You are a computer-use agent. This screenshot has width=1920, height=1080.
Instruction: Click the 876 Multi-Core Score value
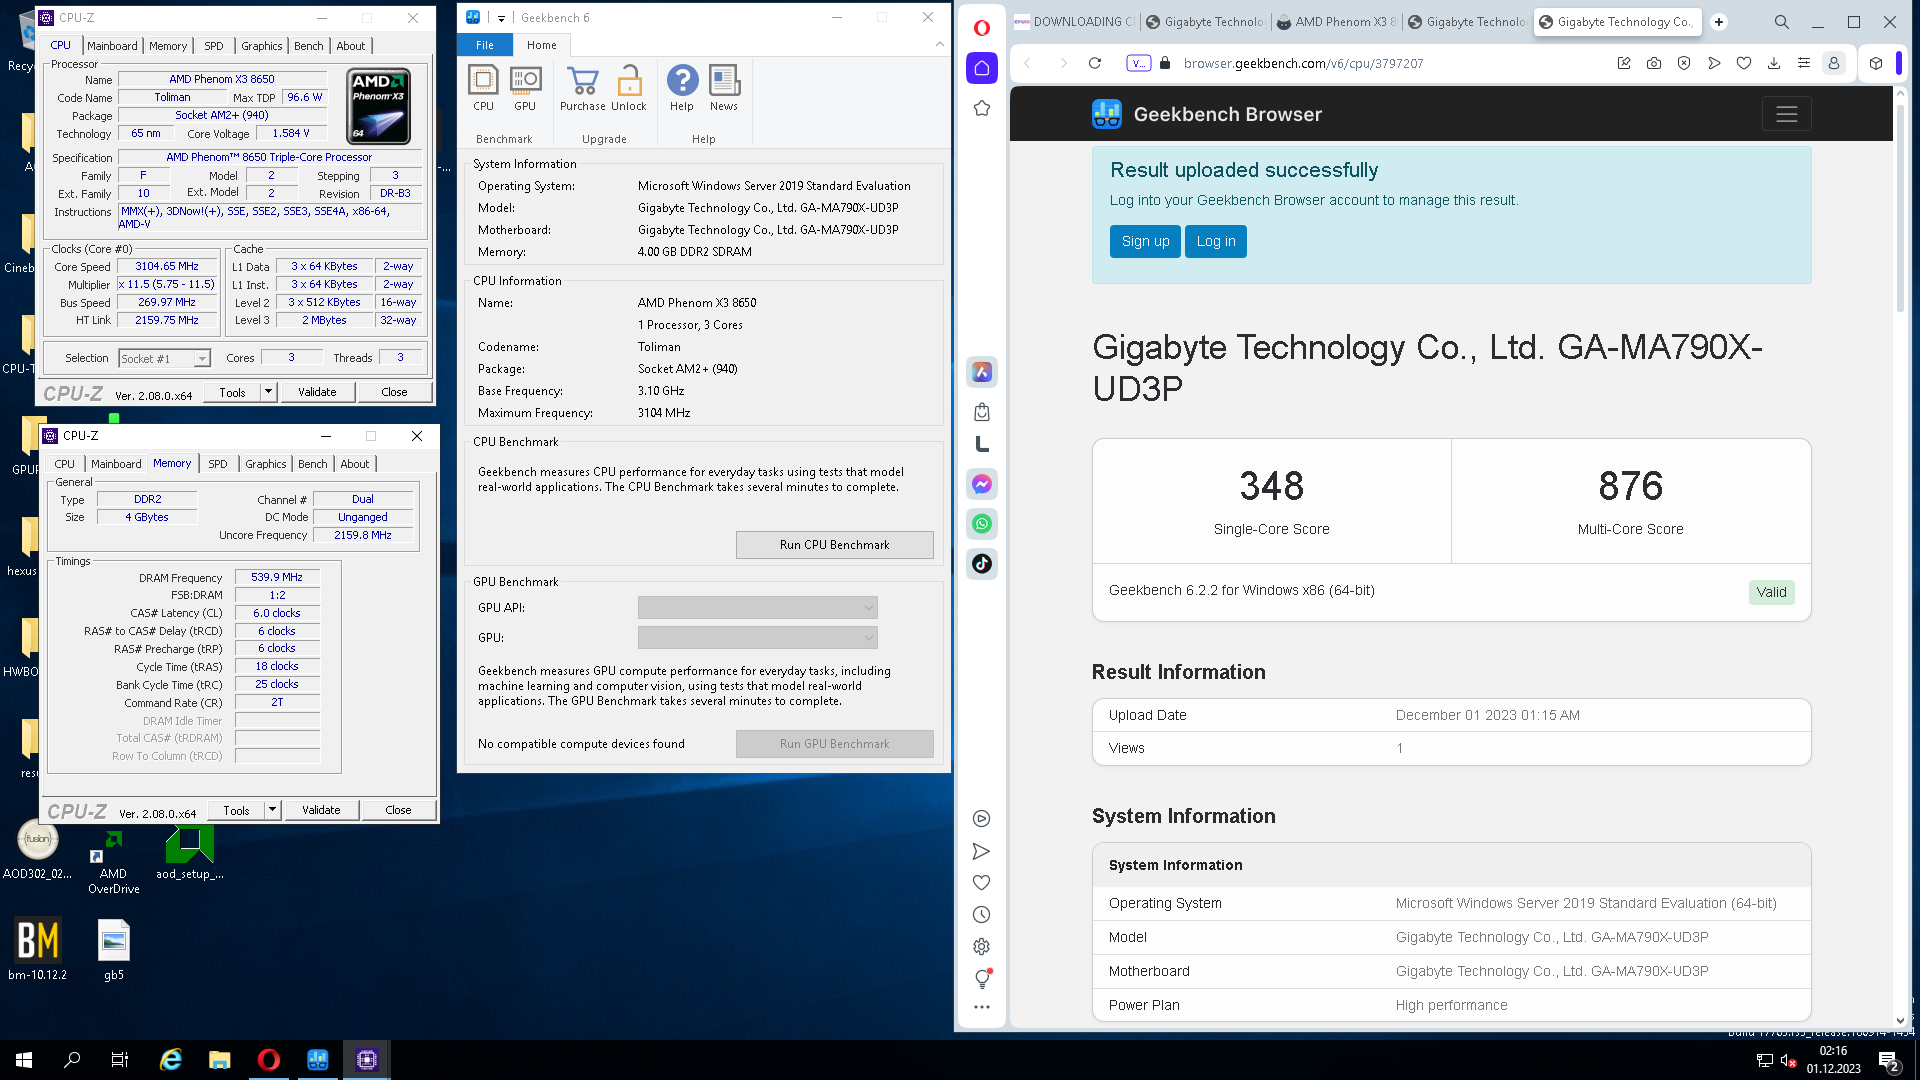(1630, 486)
